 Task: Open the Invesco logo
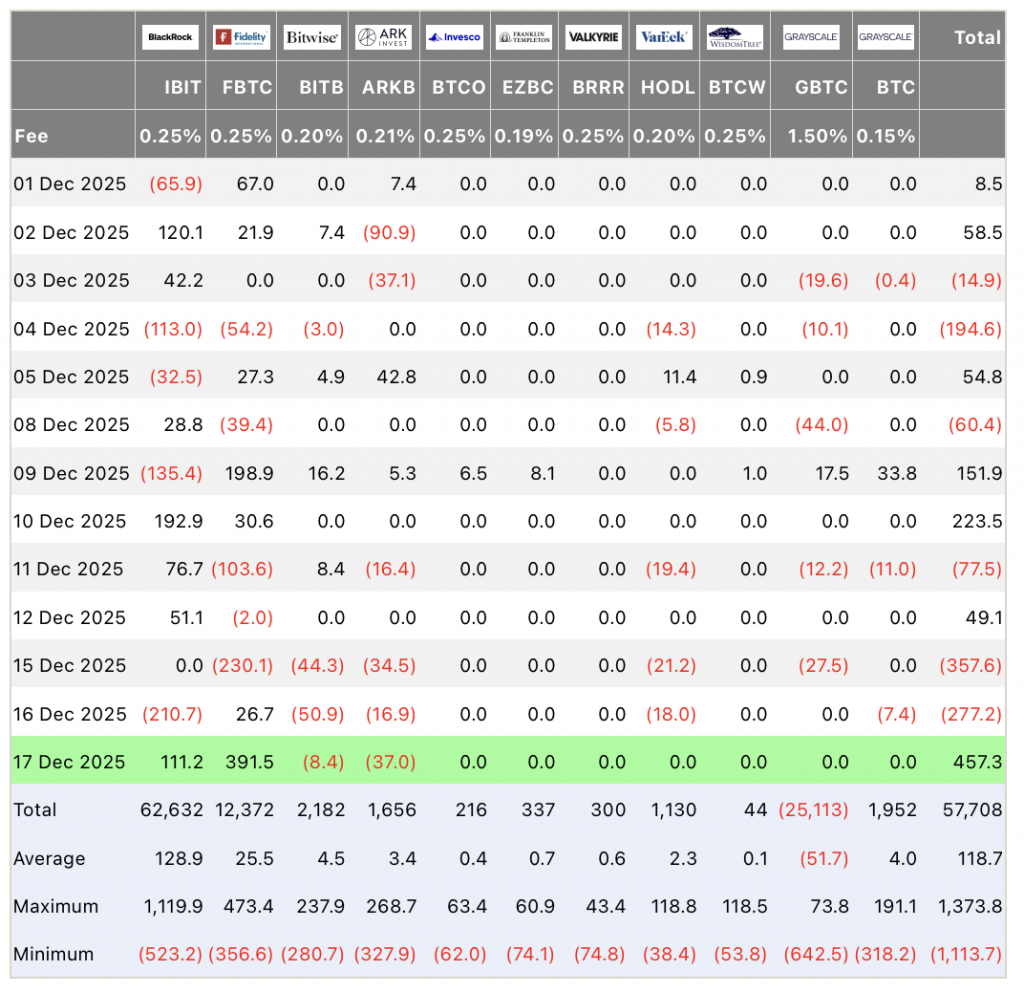[x=454, y=37]
